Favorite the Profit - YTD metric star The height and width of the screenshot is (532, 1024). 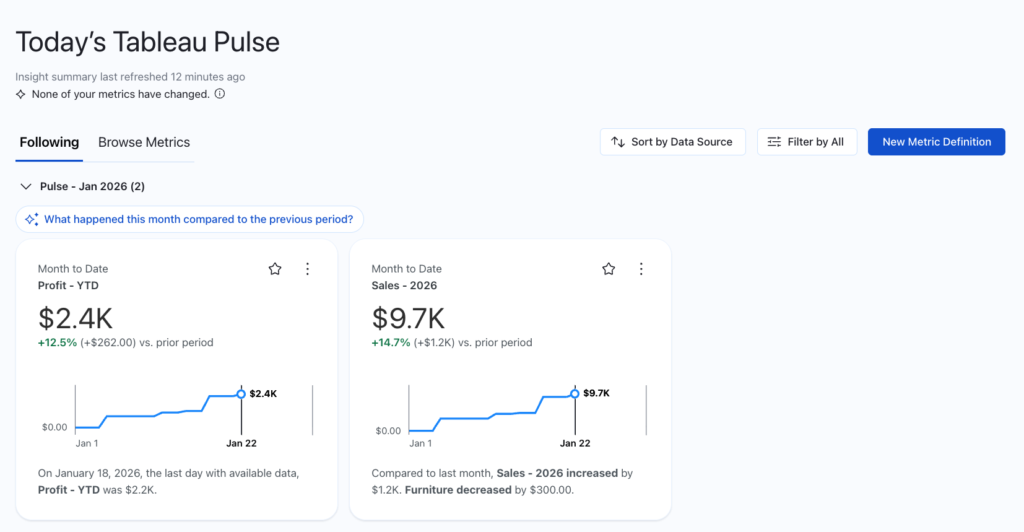click(x=275, y=269)
